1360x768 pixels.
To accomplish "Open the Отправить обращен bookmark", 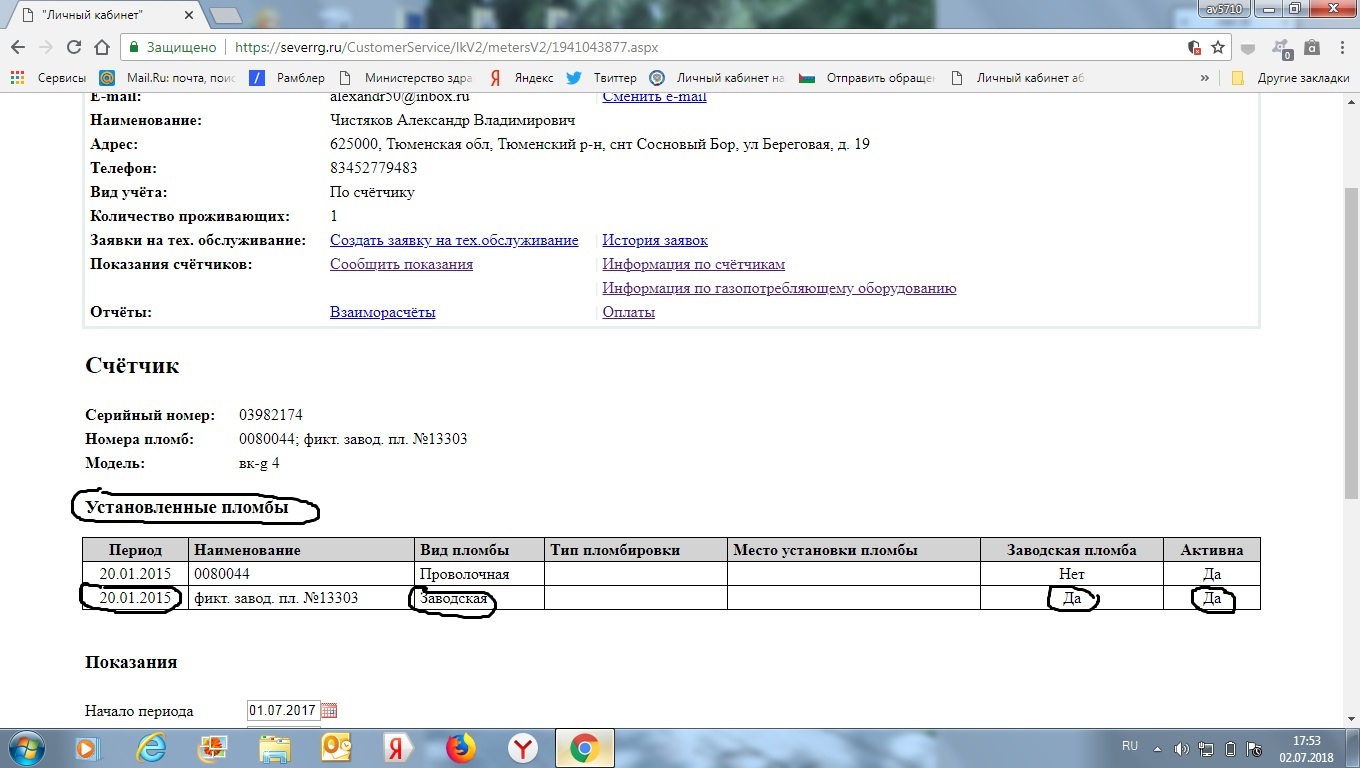I will click(x=868, y=77).
